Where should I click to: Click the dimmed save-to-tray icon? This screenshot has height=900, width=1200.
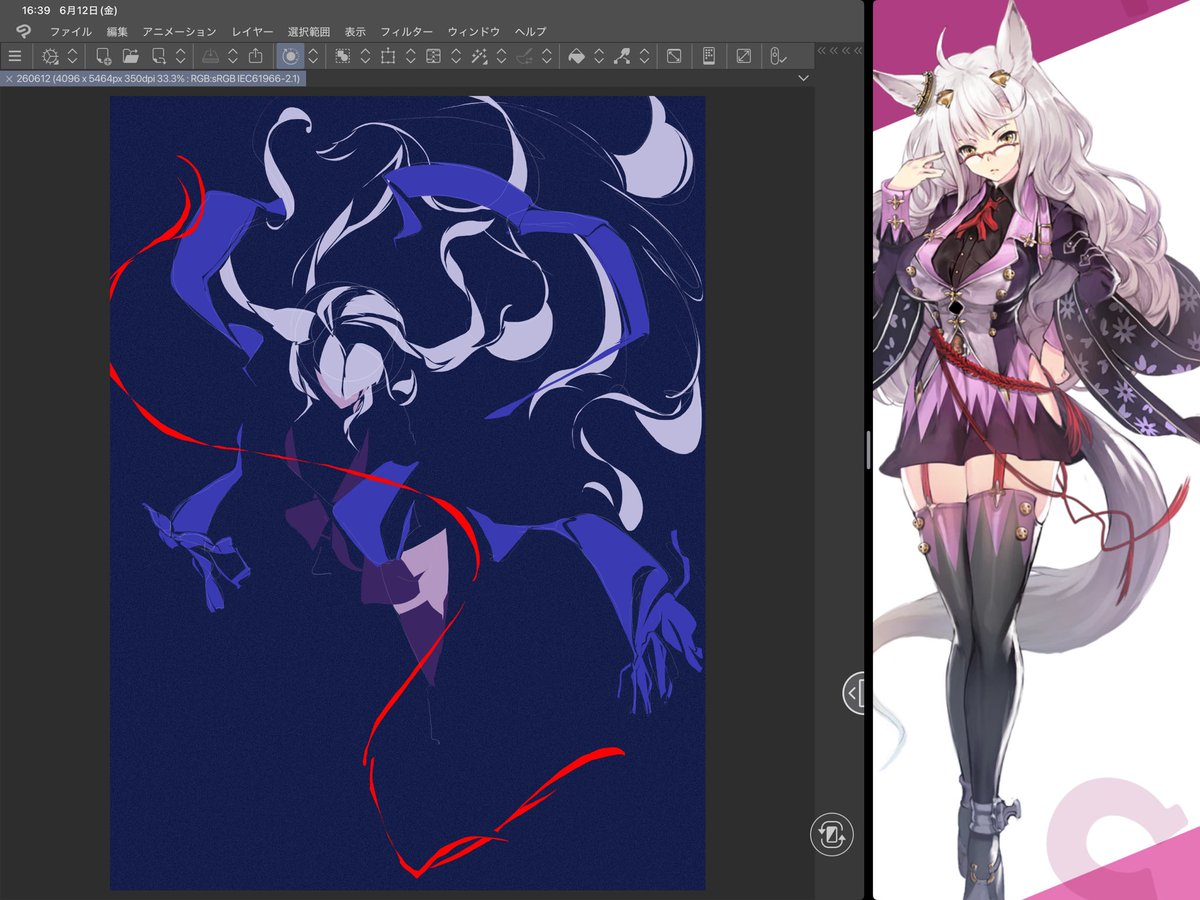(210, 56)
